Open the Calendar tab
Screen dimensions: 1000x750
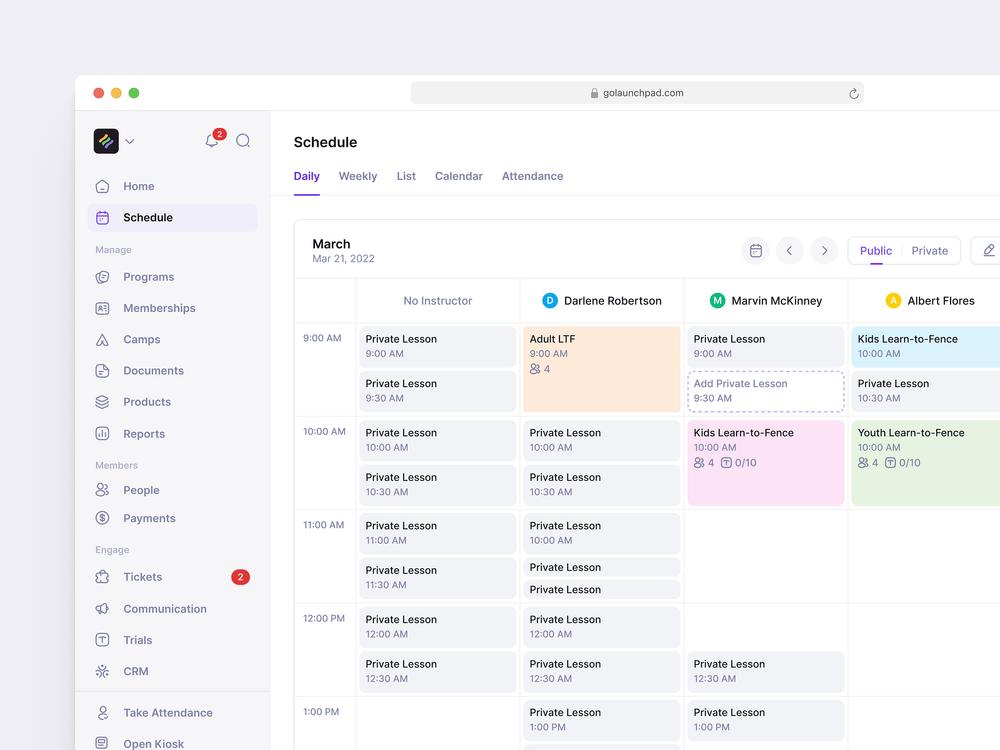459,176
